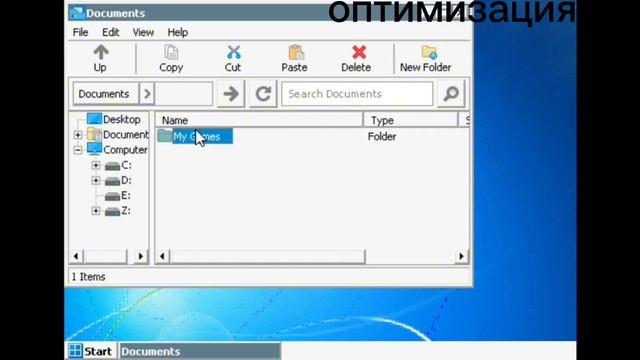This screenshot has height=360, width=640.
Task: Click the Documents taskbar button
Action: pyautogui.click(x=200, y=351)
